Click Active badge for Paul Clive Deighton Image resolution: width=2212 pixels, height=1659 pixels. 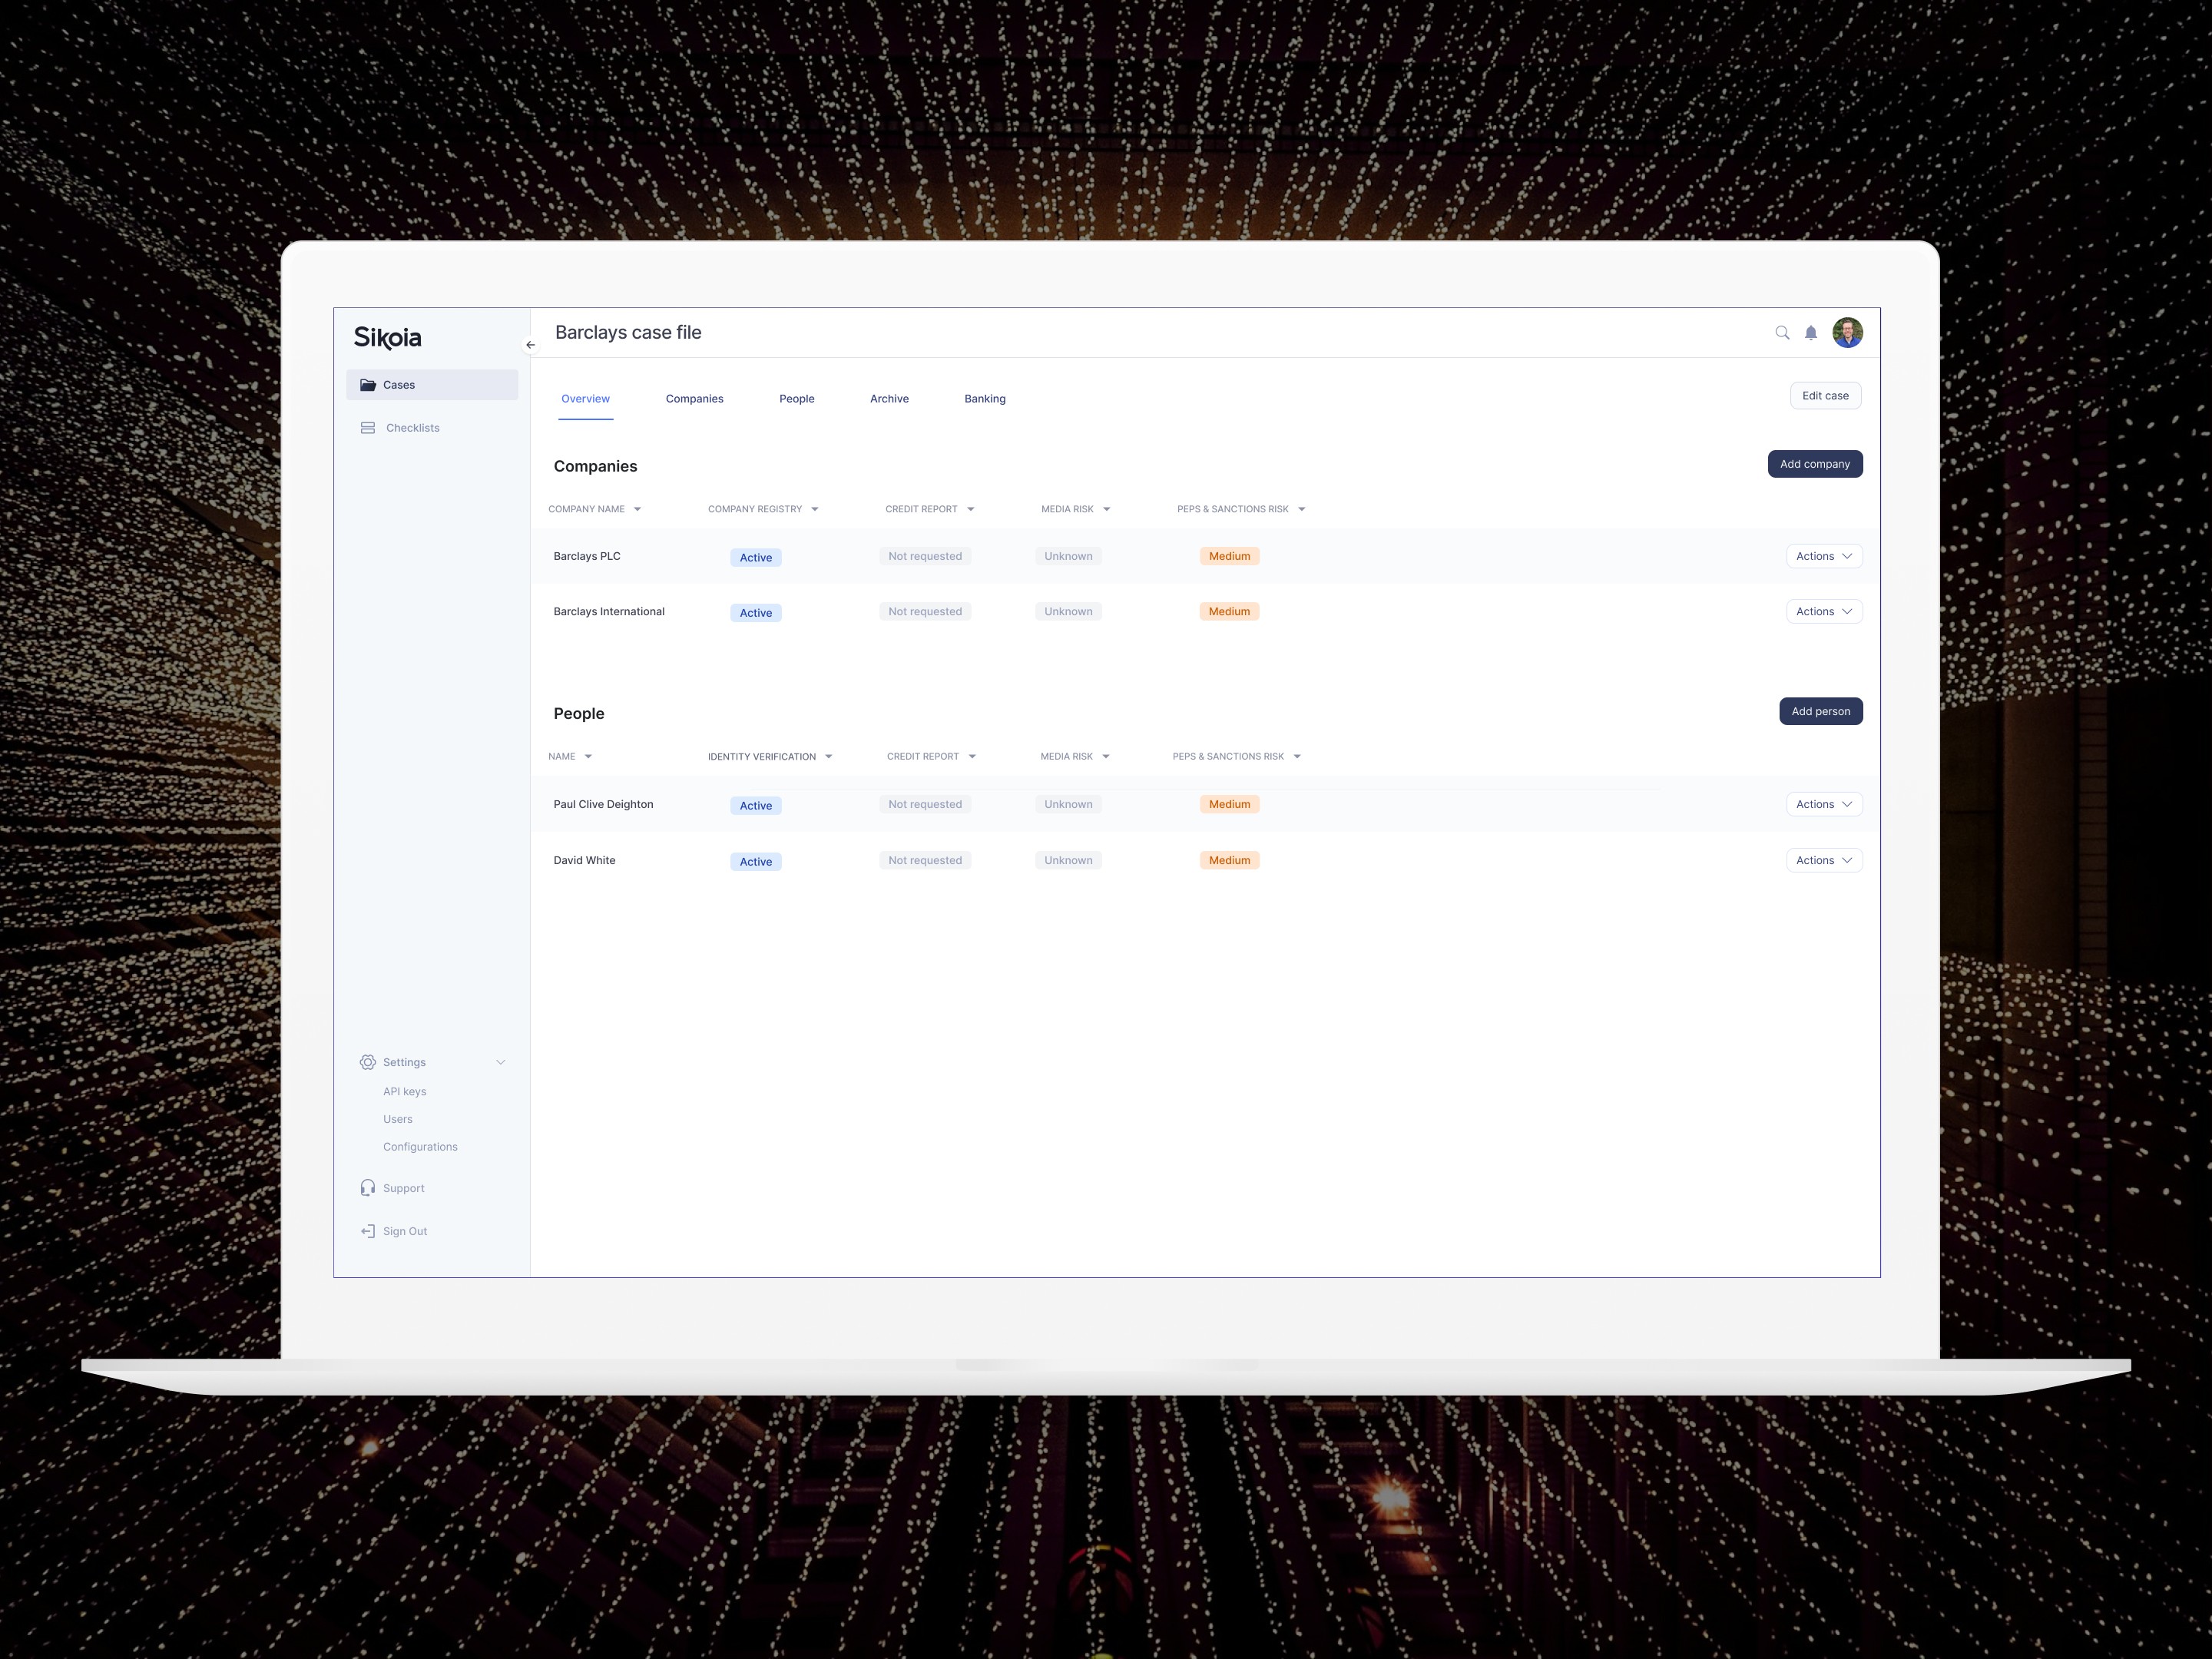coord(756,806)
